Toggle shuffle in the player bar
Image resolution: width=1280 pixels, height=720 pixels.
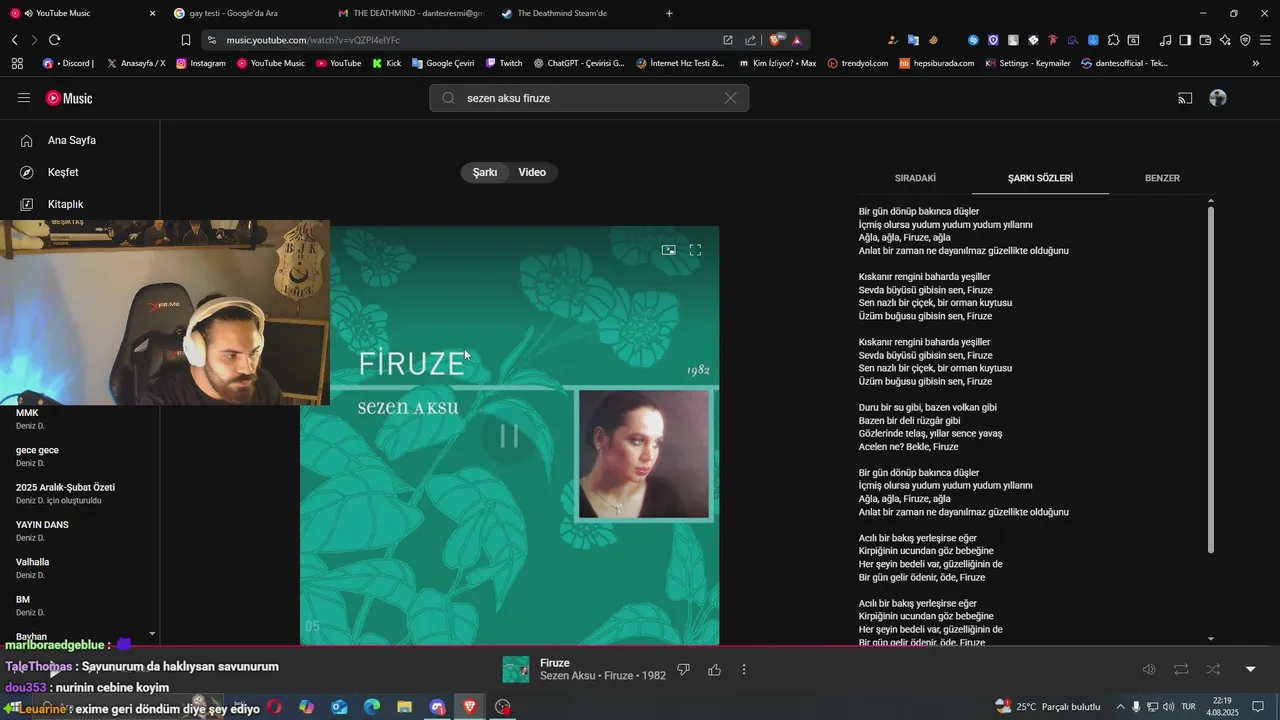tap(1213, 669)
